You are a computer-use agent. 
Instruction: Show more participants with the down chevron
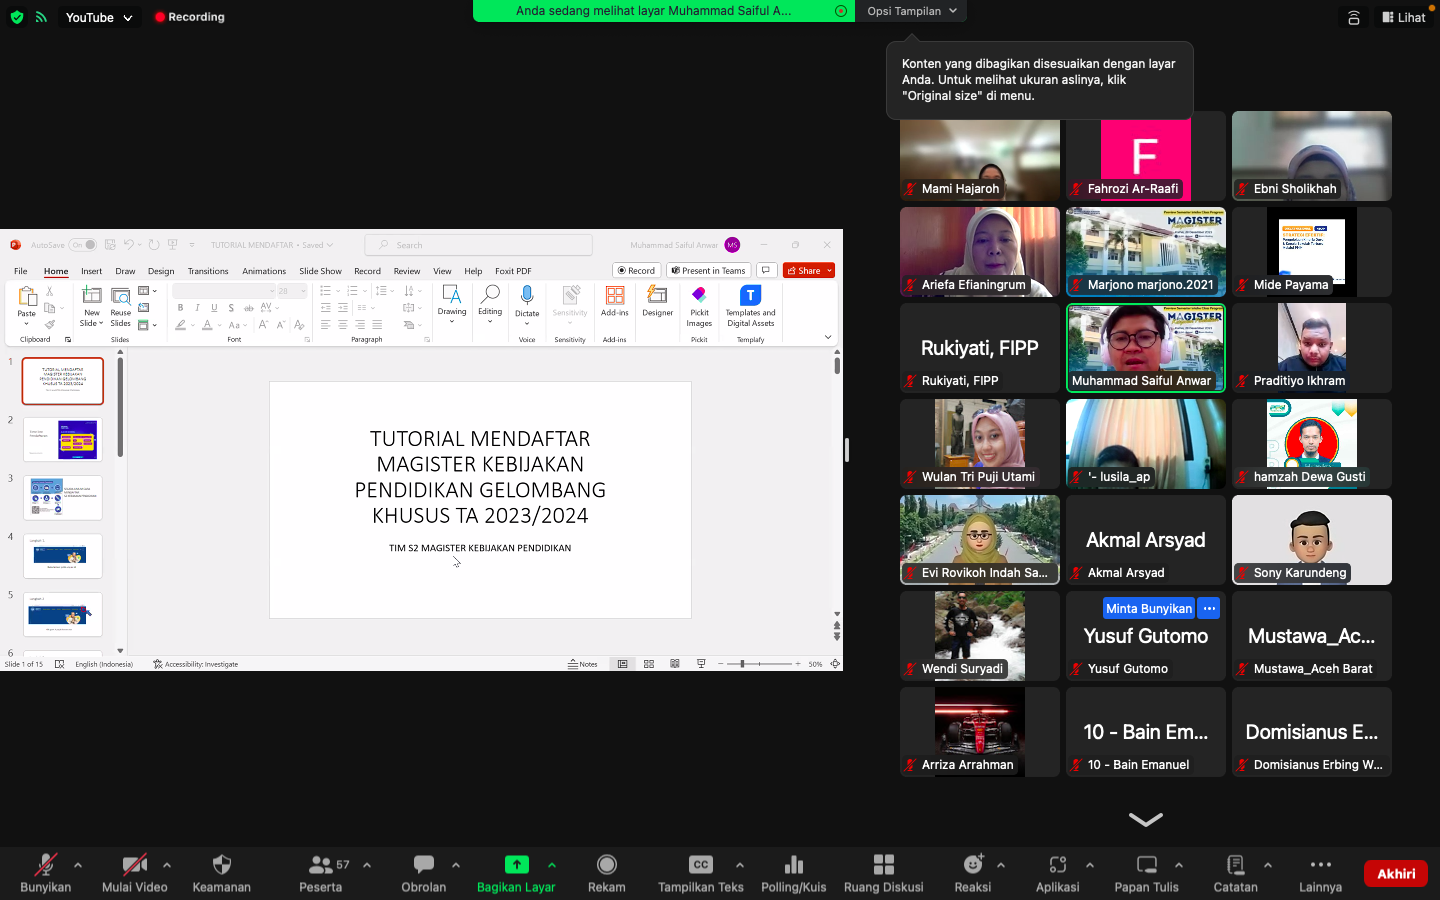[x=1145, y=819]
